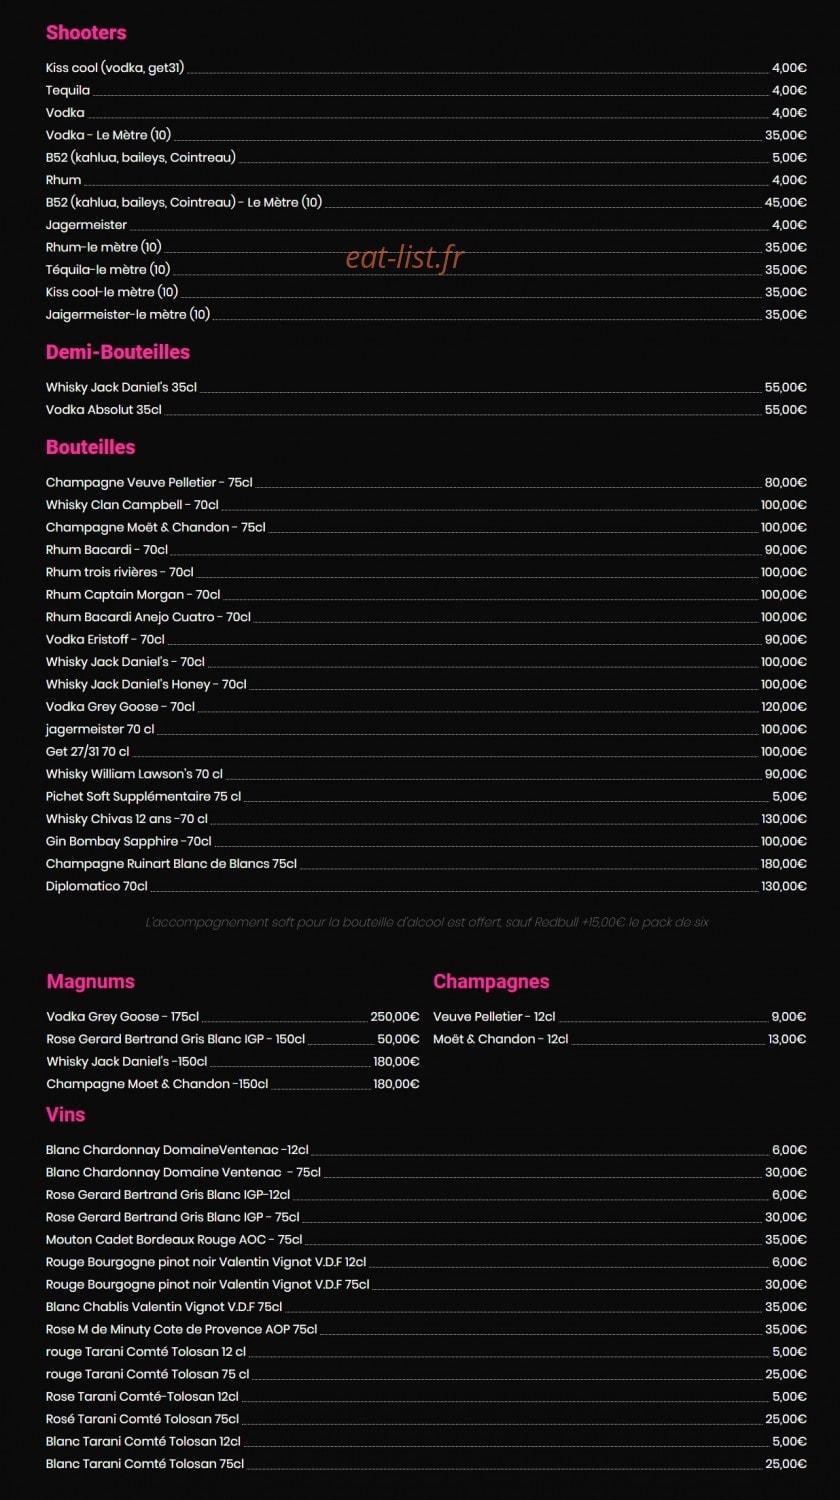Select Rouge Bourgogne pinot noir V.D.F 12cl
This screenshot has width=840, height=1500.
pyautogui.click(x=426, y=1262)
